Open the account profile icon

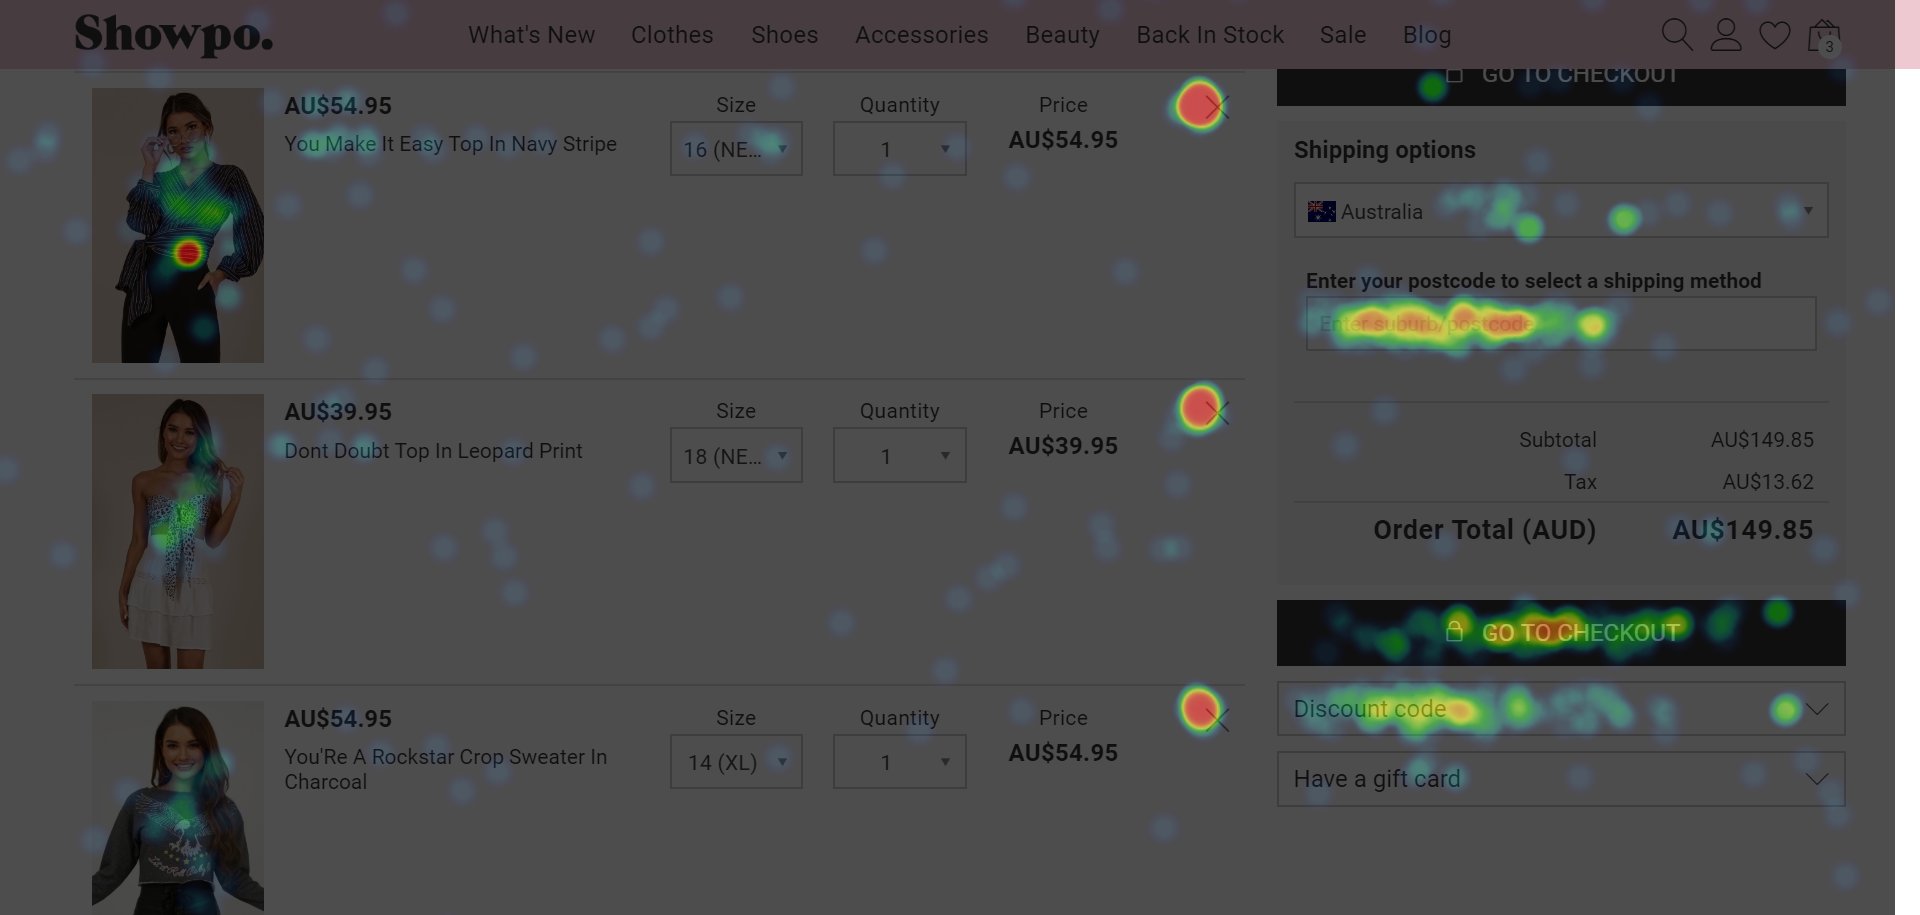click(x=1725, y=34)
